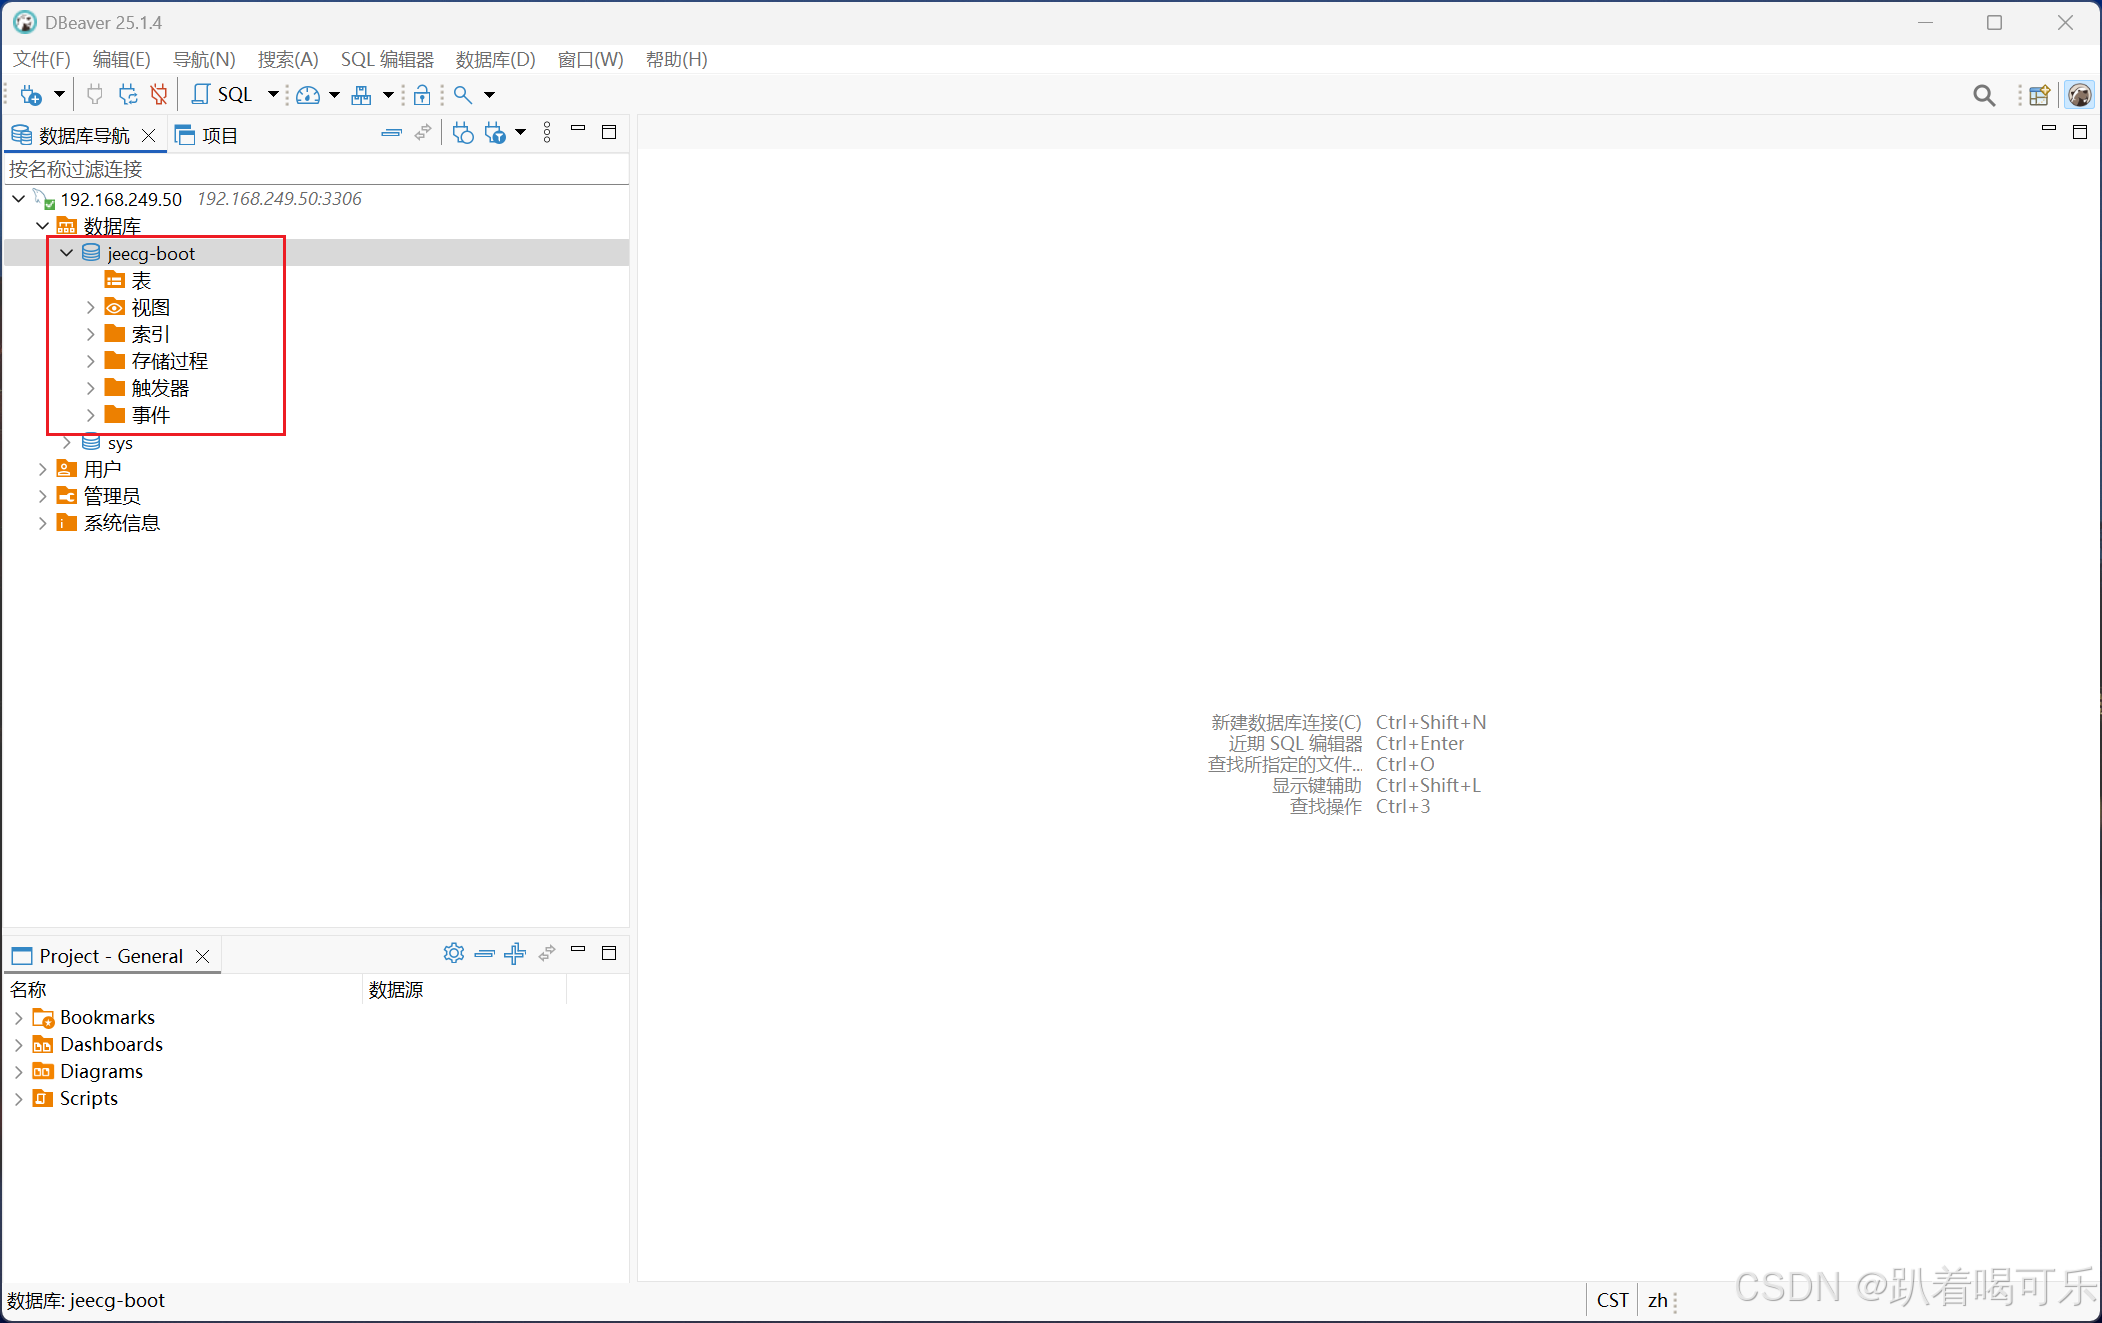
Task: Click the red disconnect plug icon
Action: [x=159, y=95]
